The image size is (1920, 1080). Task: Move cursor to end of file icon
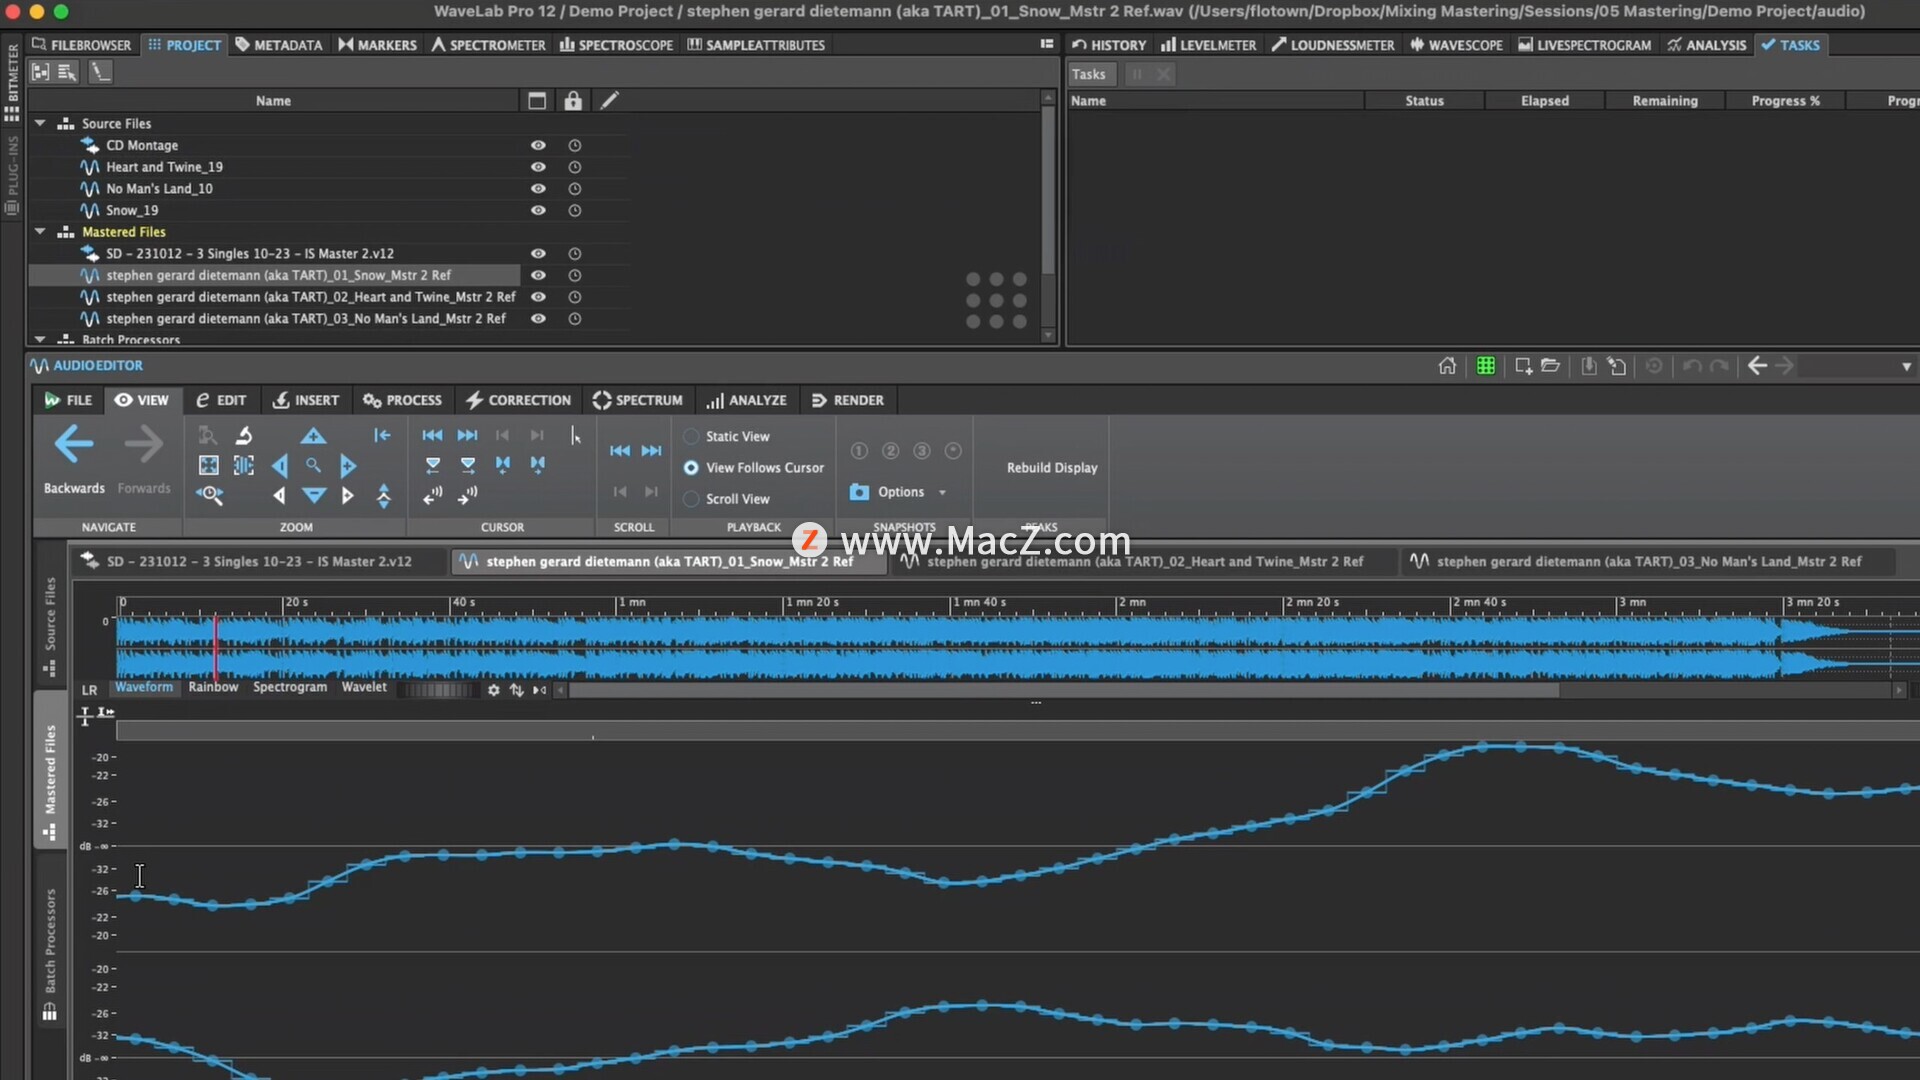pyautogui.click(x=467, y=435)
